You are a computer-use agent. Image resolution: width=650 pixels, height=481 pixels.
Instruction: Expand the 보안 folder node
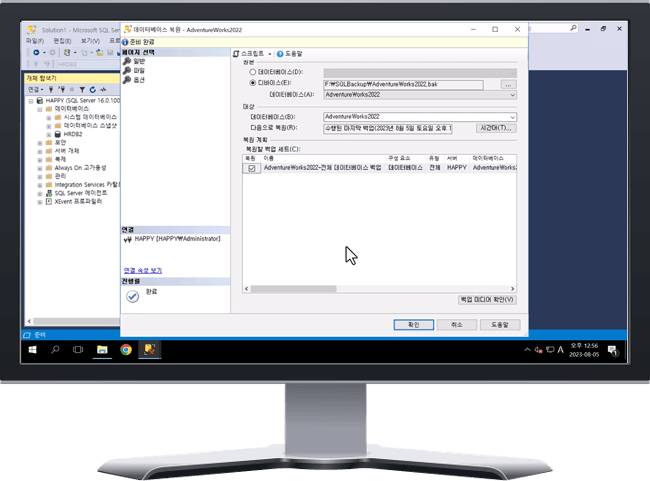coord(40,143)
